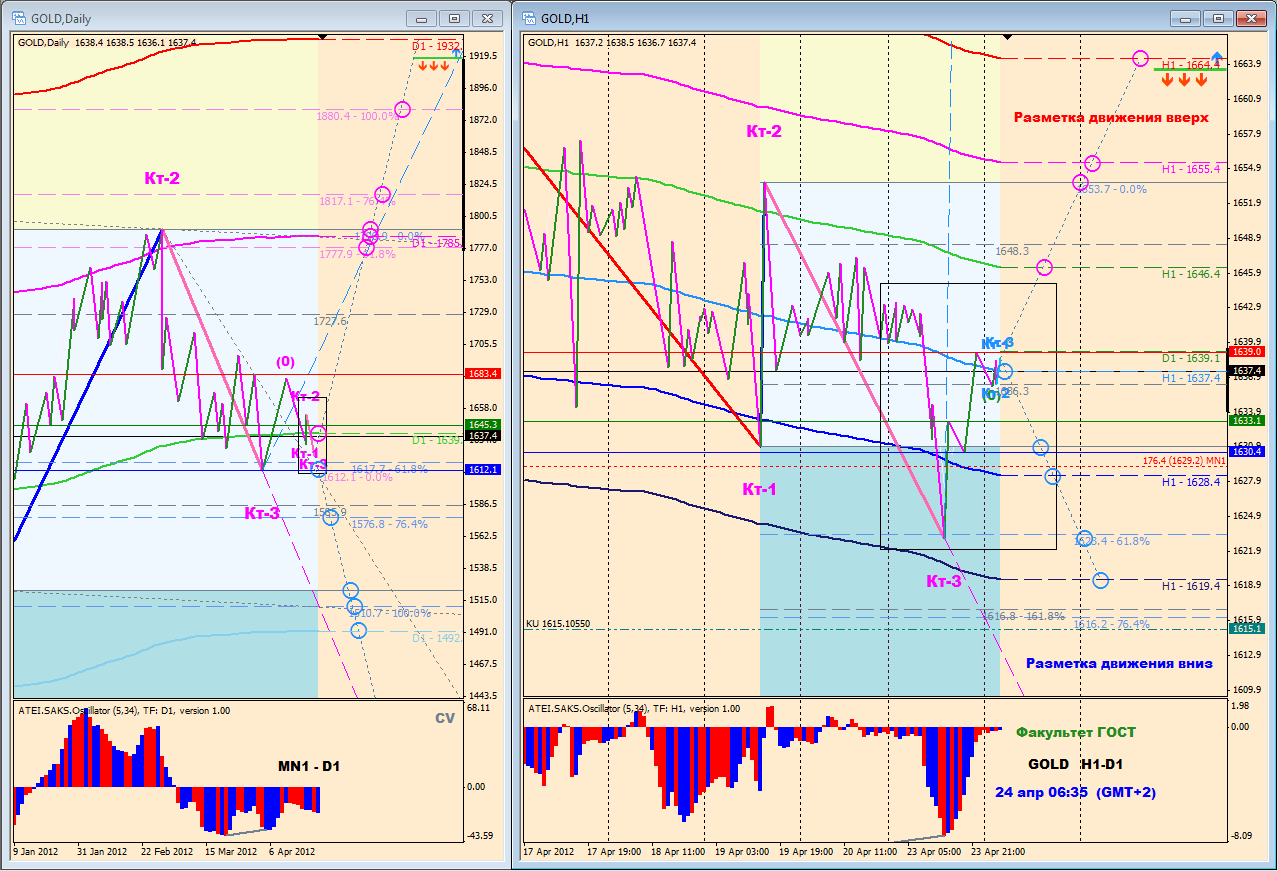1278x871 pixels.
Task: Select the blue up arrow above 1663.4 price
Action: pos(1216,57)
